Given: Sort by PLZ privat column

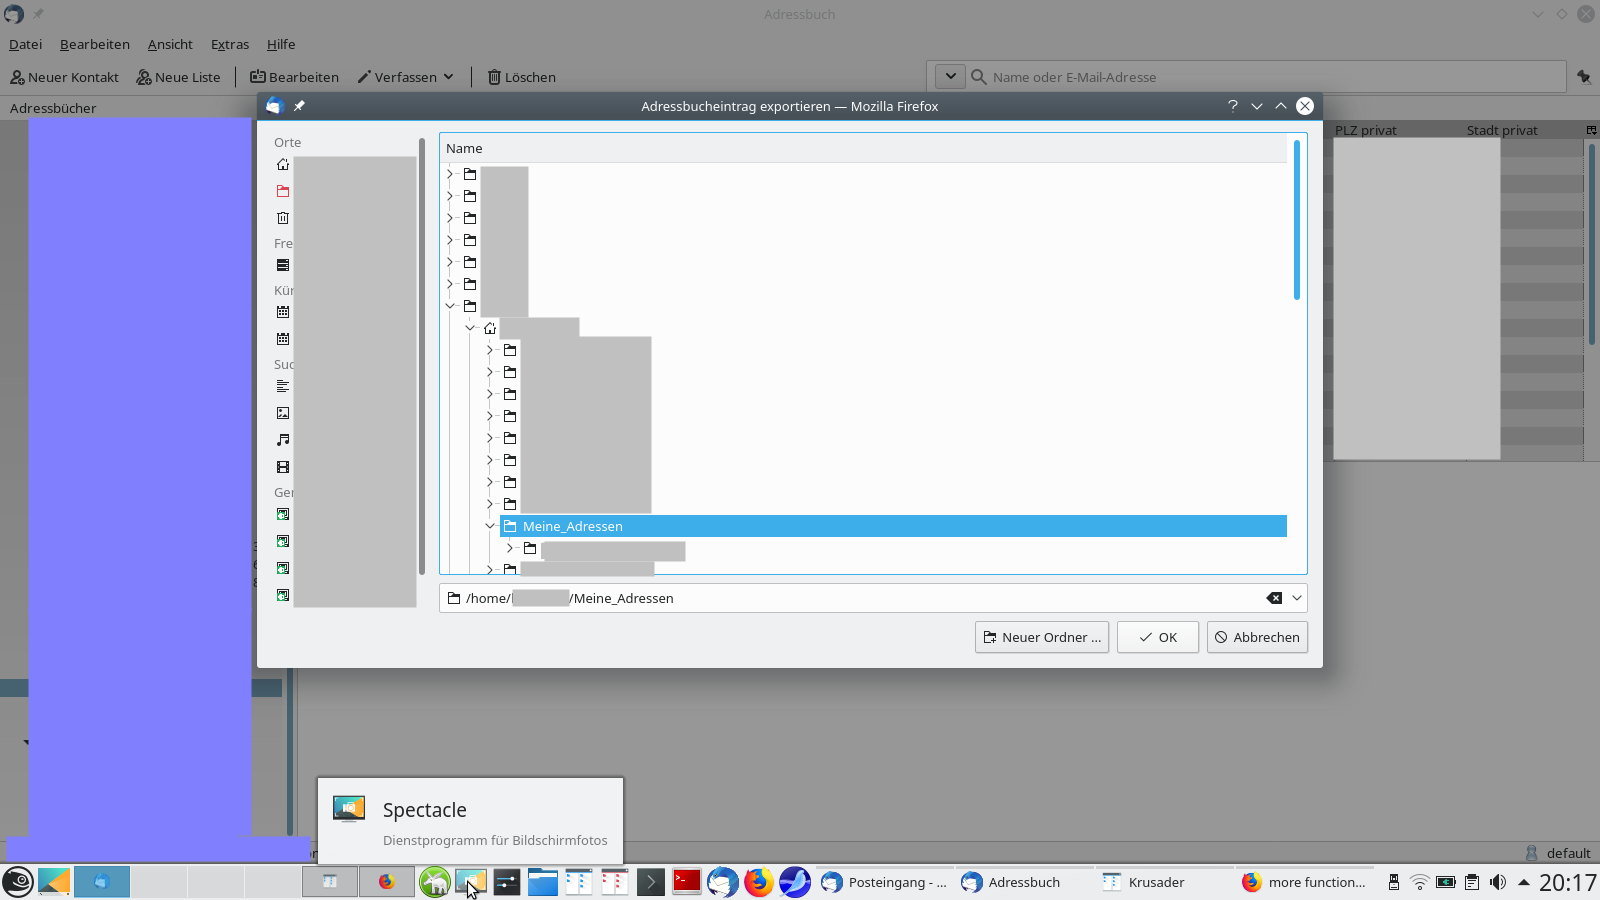Looking at the screenshot, I should (x=1366, y=130).
